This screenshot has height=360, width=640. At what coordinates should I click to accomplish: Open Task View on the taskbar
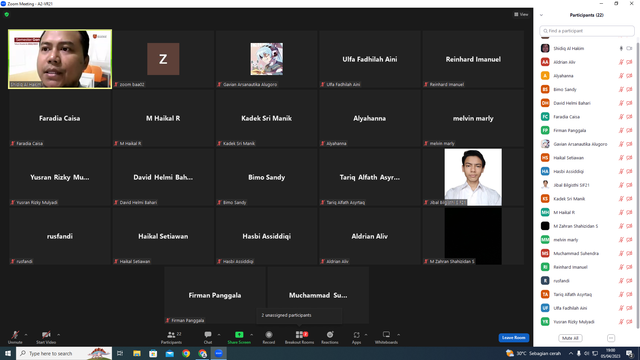coord(120,353)
